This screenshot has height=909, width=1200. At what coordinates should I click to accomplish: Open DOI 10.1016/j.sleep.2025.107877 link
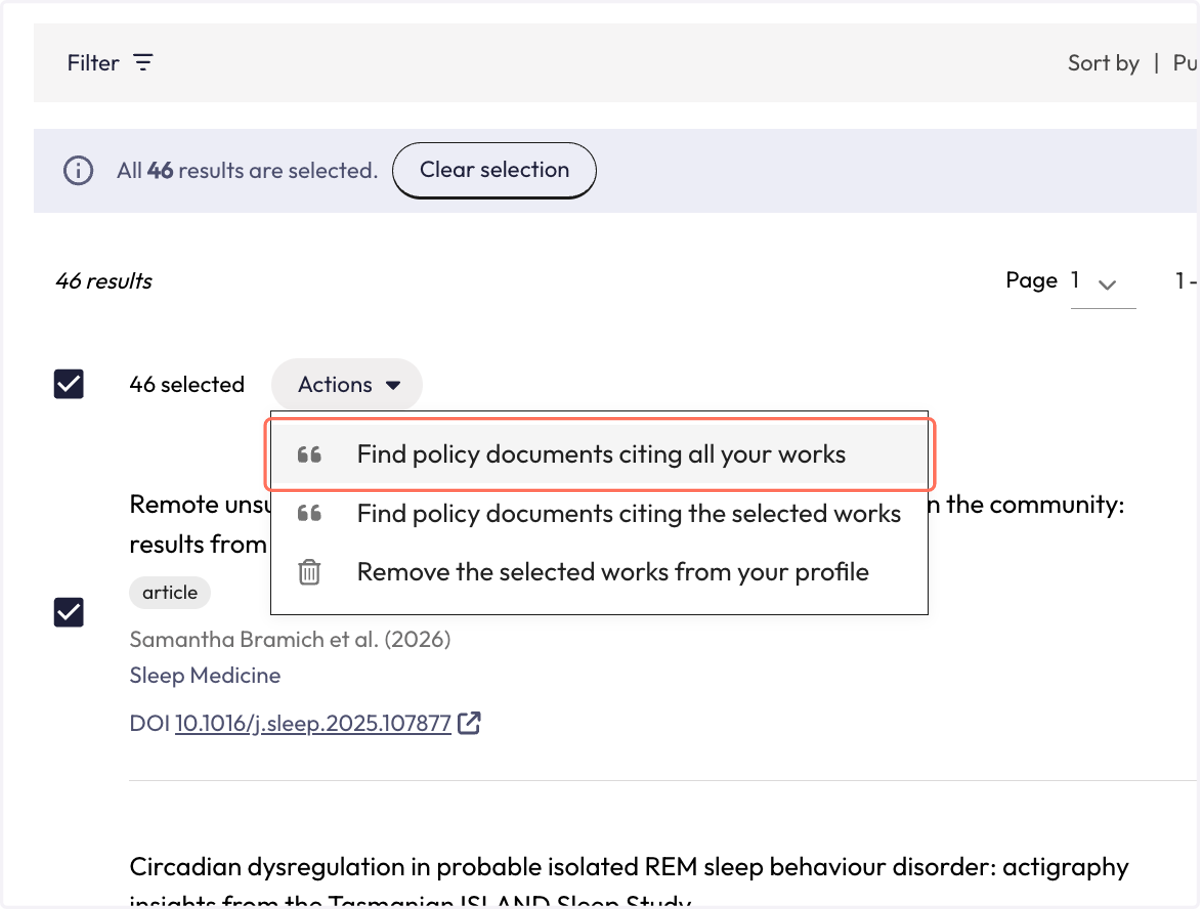313,722
